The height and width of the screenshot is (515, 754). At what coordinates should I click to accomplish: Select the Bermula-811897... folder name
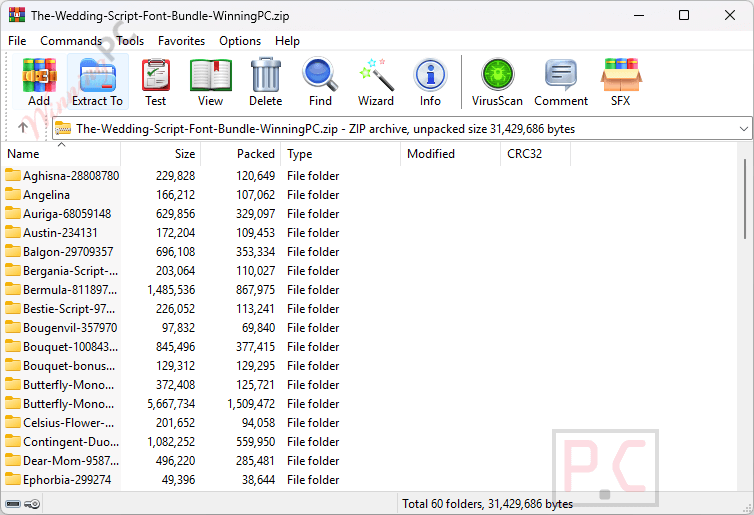point(70,289)
